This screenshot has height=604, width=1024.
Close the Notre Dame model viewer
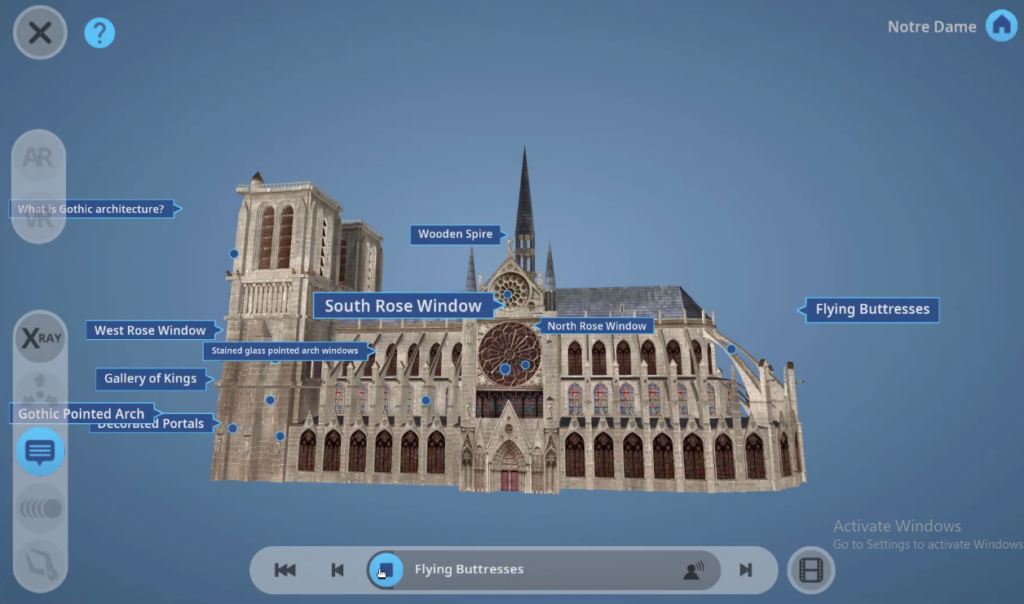(x=40, y=33)
